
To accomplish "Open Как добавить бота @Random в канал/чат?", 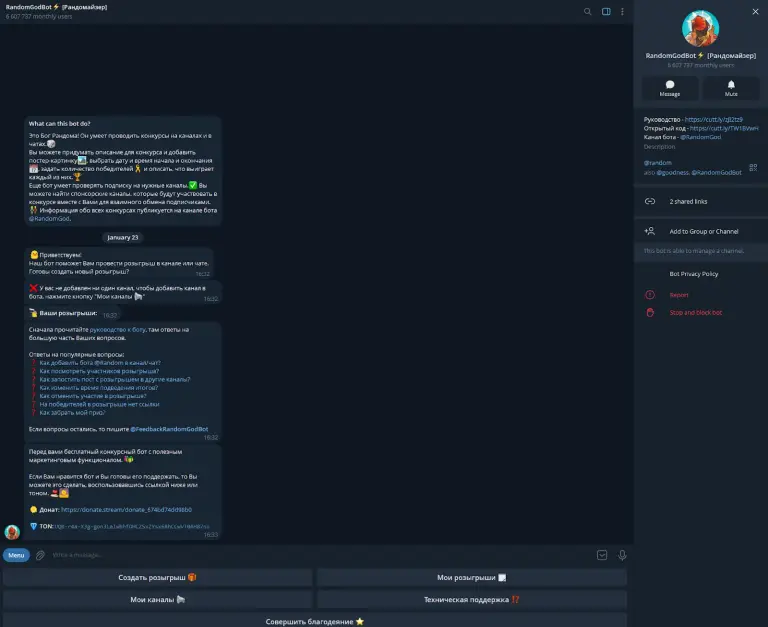I will click(x=100, y=363).
